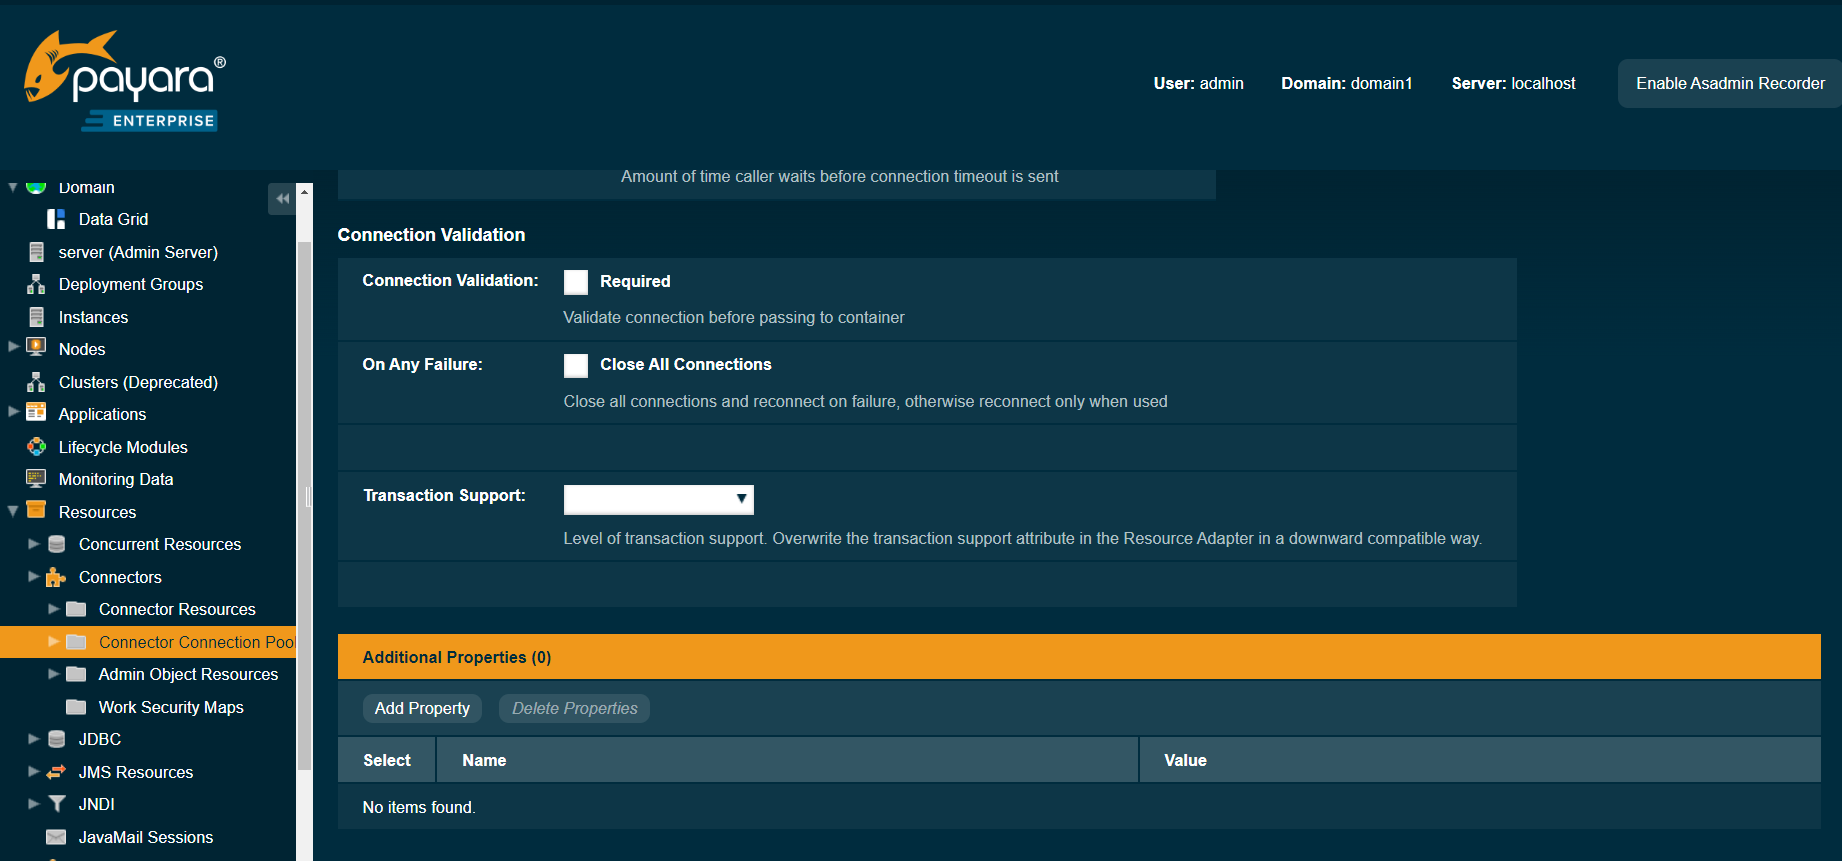Image resolution: width=1842 pixels, height=861 pixels.
Task: Click the Name column header
Action: click(x=484, y=760)
